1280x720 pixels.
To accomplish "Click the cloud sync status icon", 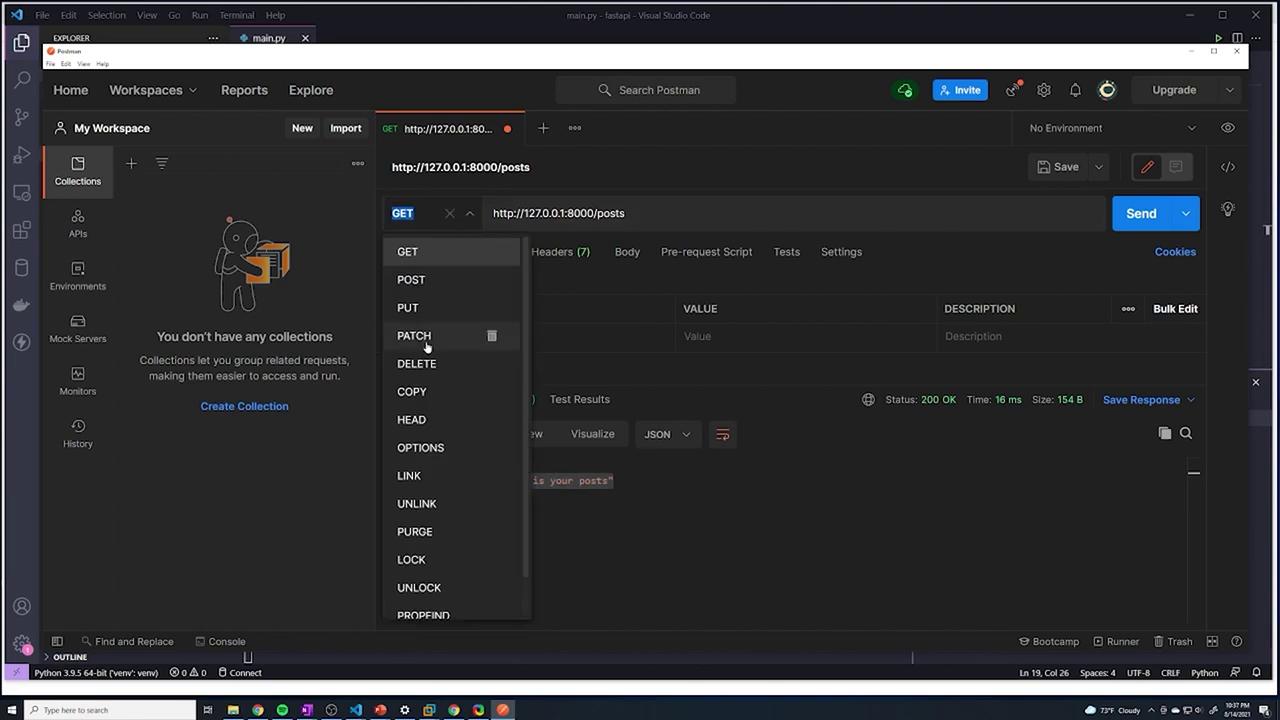I will pyautogui.click(x=905, y=90).
